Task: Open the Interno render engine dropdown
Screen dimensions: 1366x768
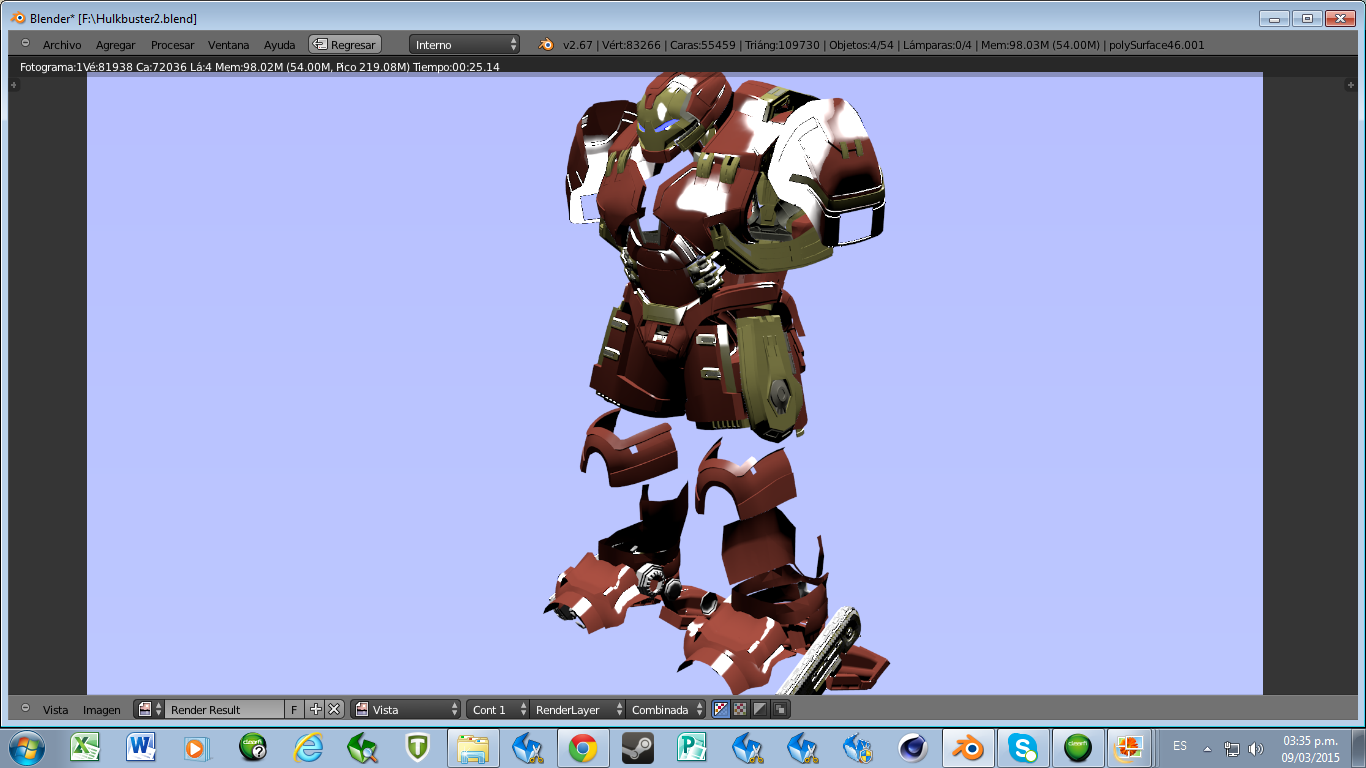Action: tap(465, 44)
